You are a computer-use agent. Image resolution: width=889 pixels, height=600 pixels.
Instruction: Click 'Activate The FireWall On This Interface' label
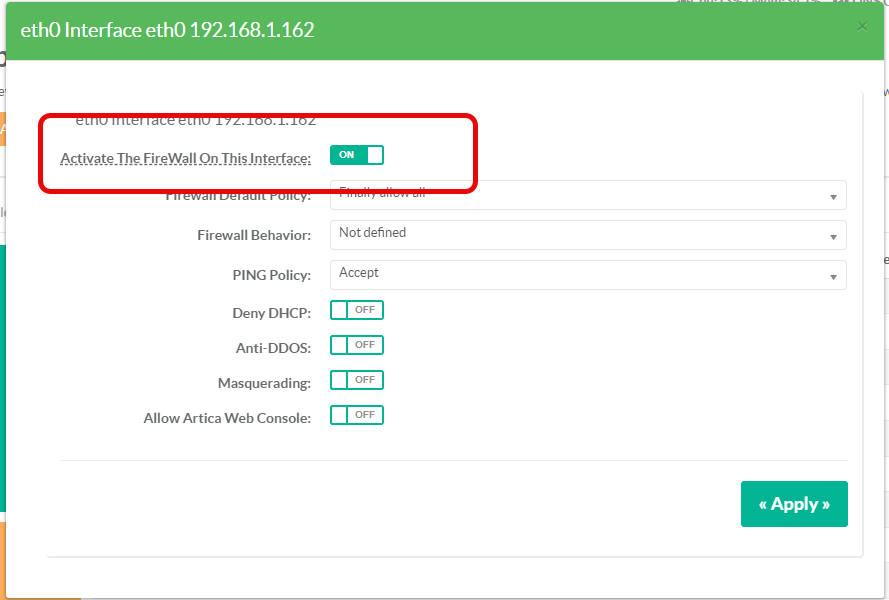185,158
